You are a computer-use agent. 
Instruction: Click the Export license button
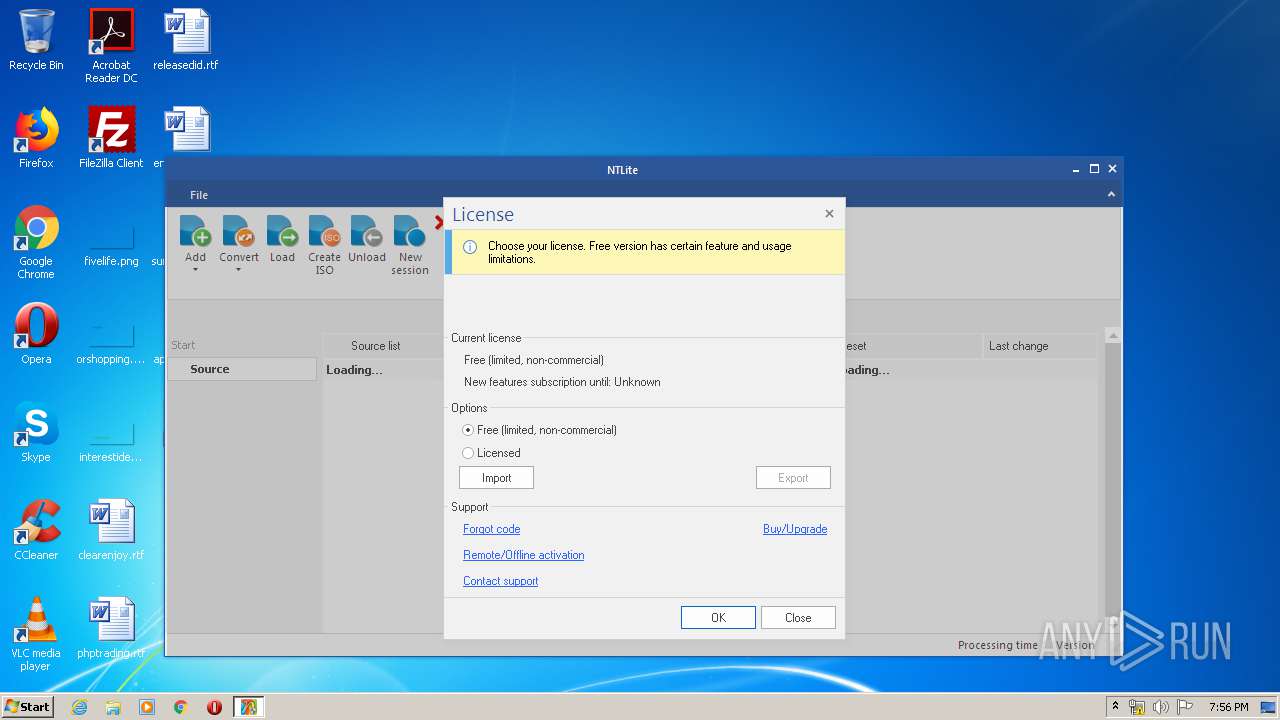pos(793,478)
